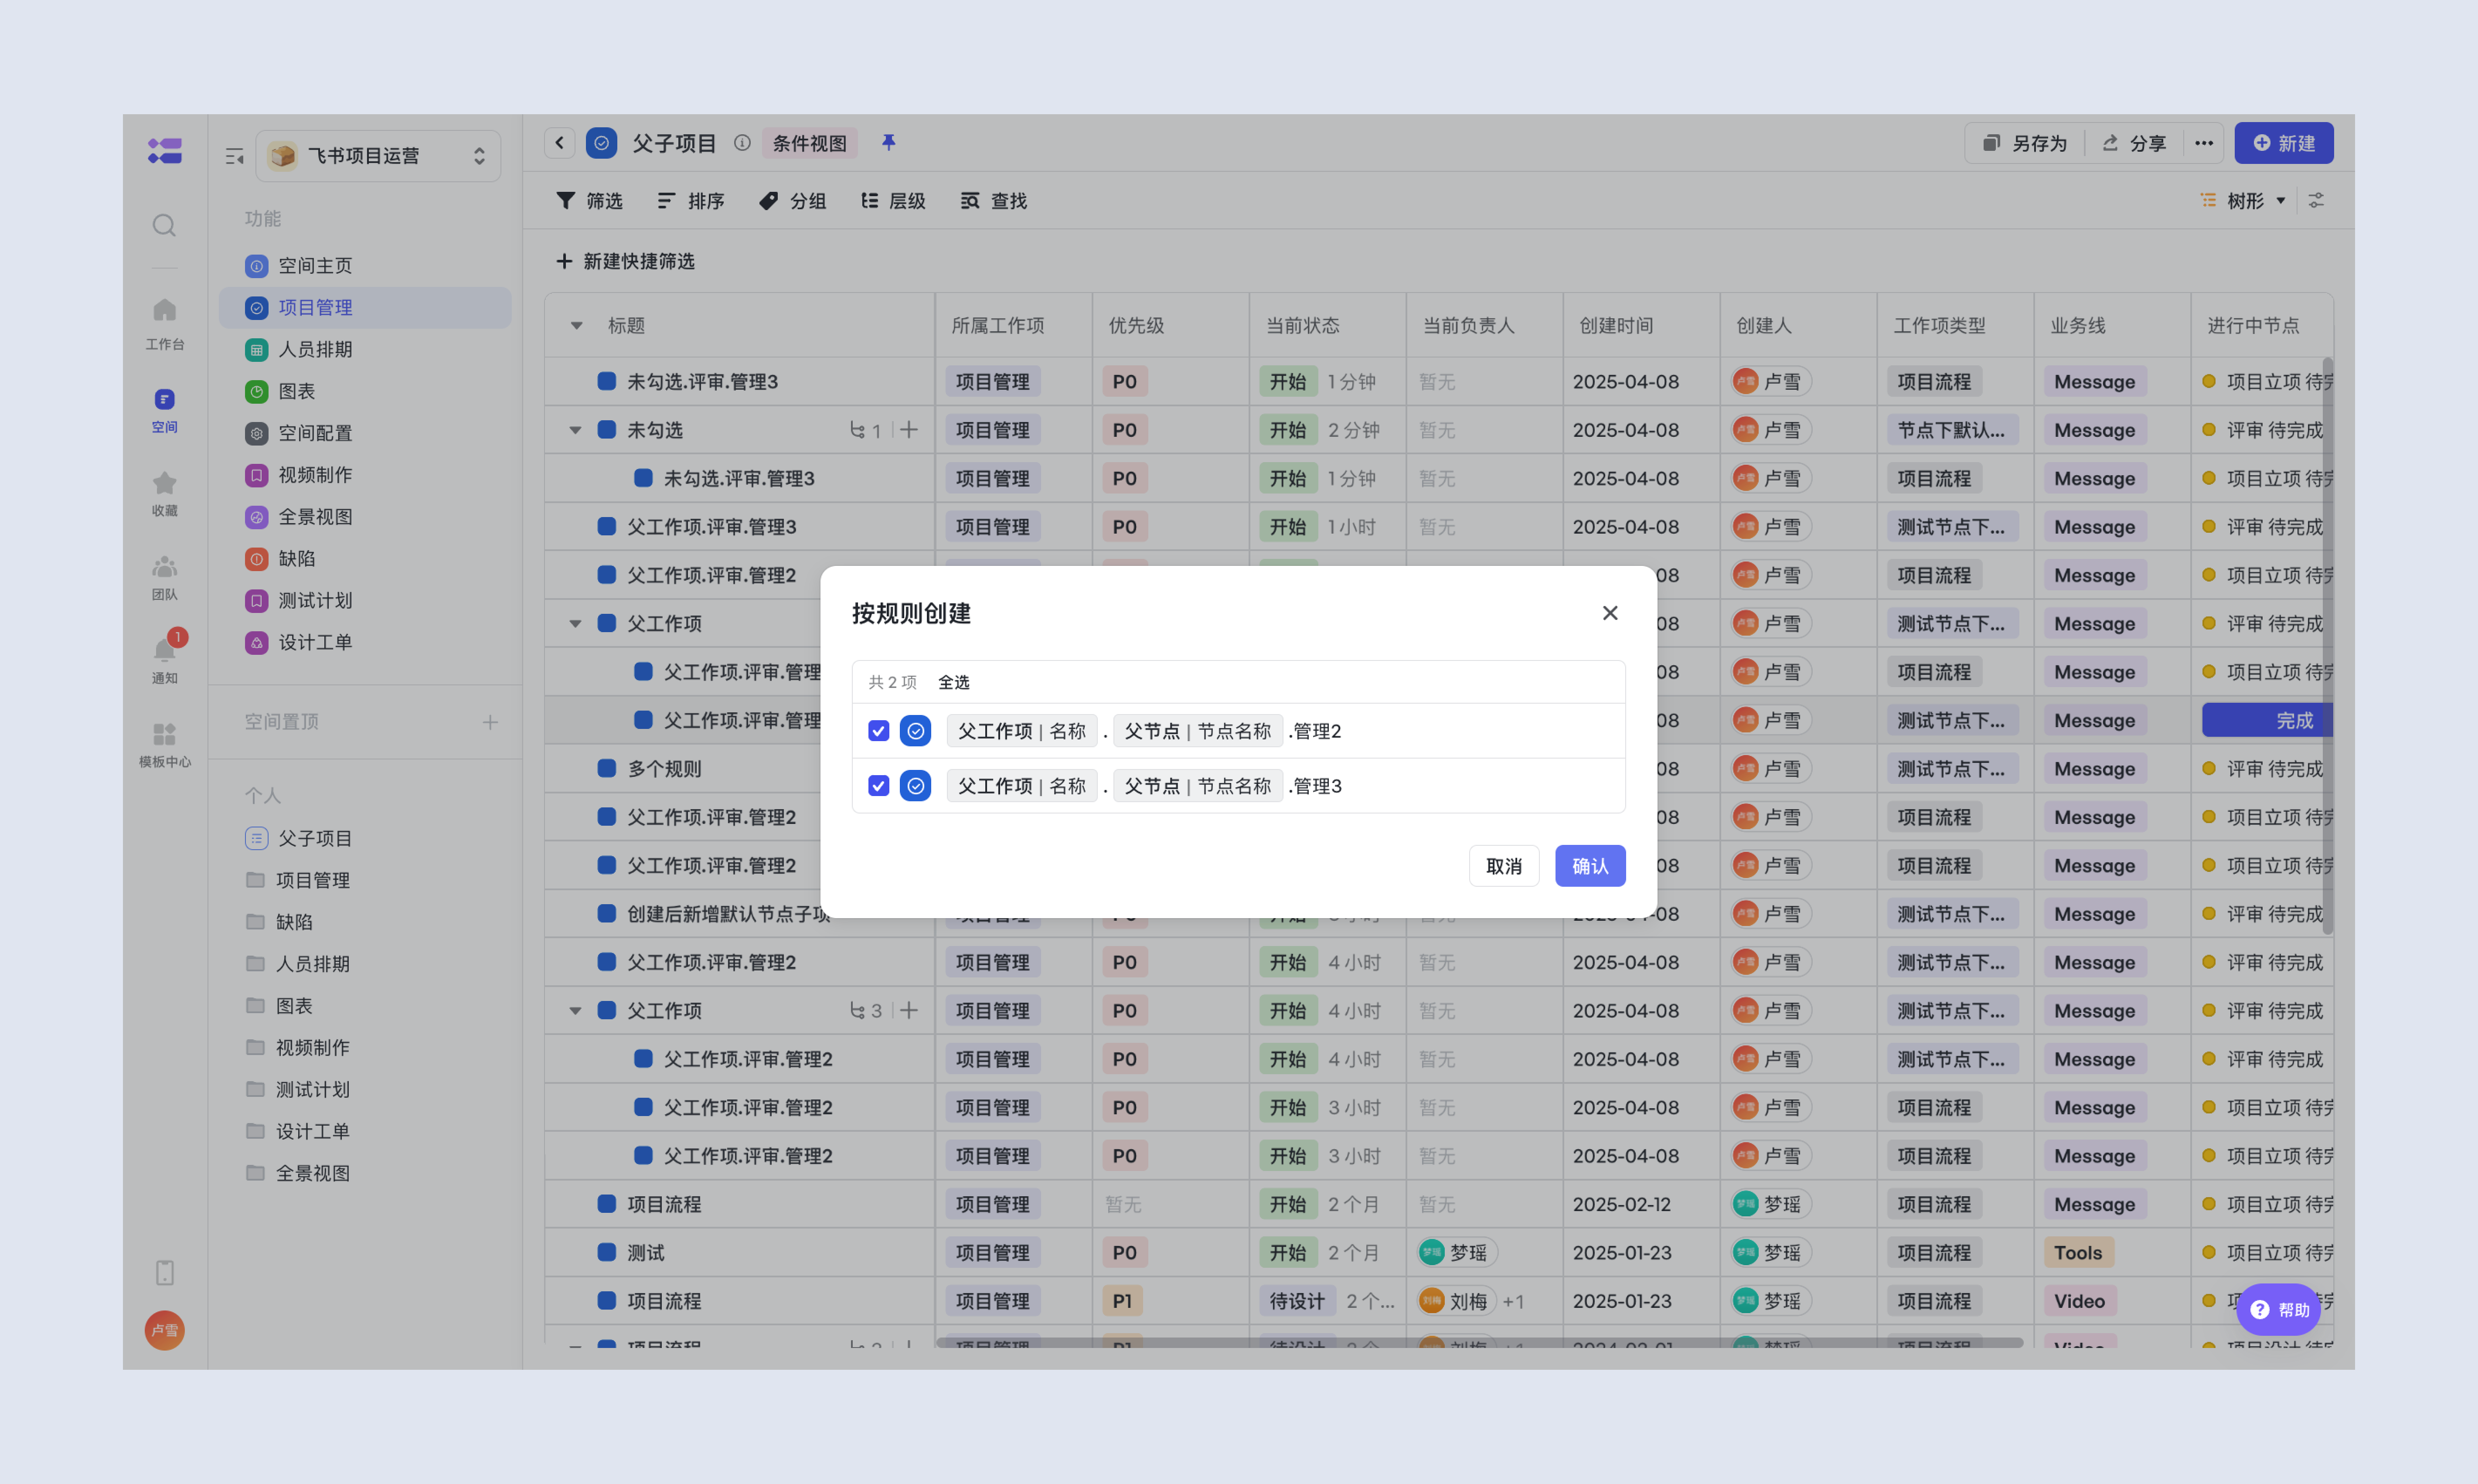Click the P1 priority tag of 项目流程 row

point(1122,1301)
